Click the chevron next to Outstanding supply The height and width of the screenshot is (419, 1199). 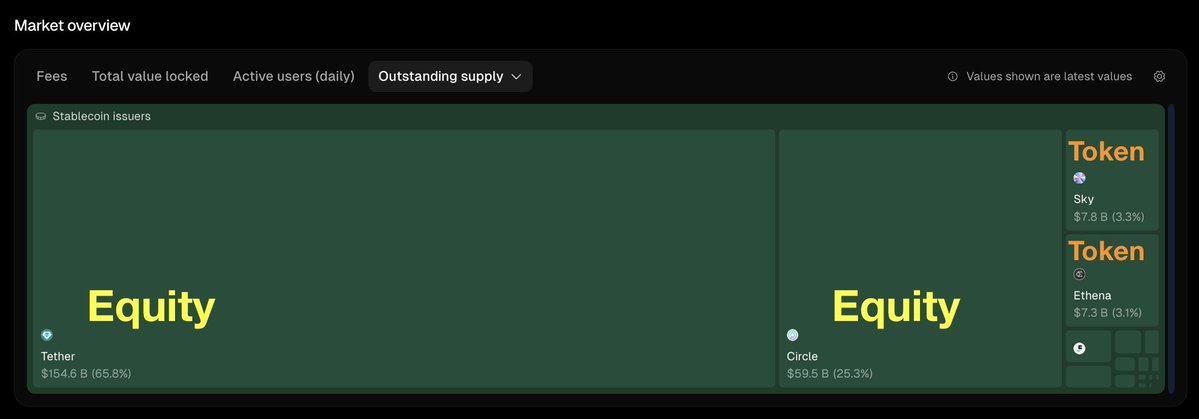[x=516, y=76]
